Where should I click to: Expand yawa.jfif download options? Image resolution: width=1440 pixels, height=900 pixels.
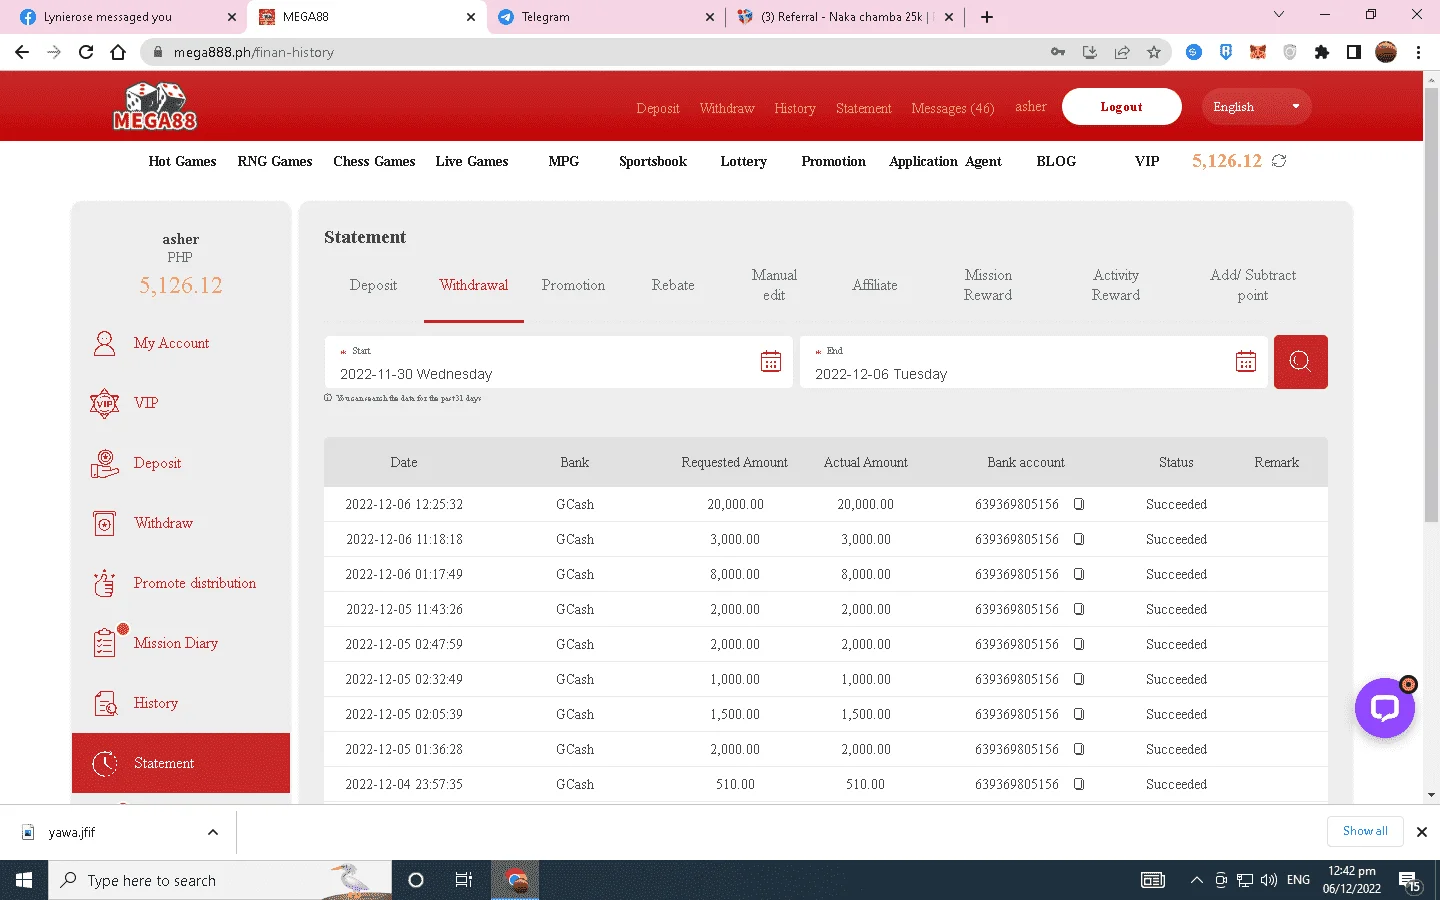212,832
